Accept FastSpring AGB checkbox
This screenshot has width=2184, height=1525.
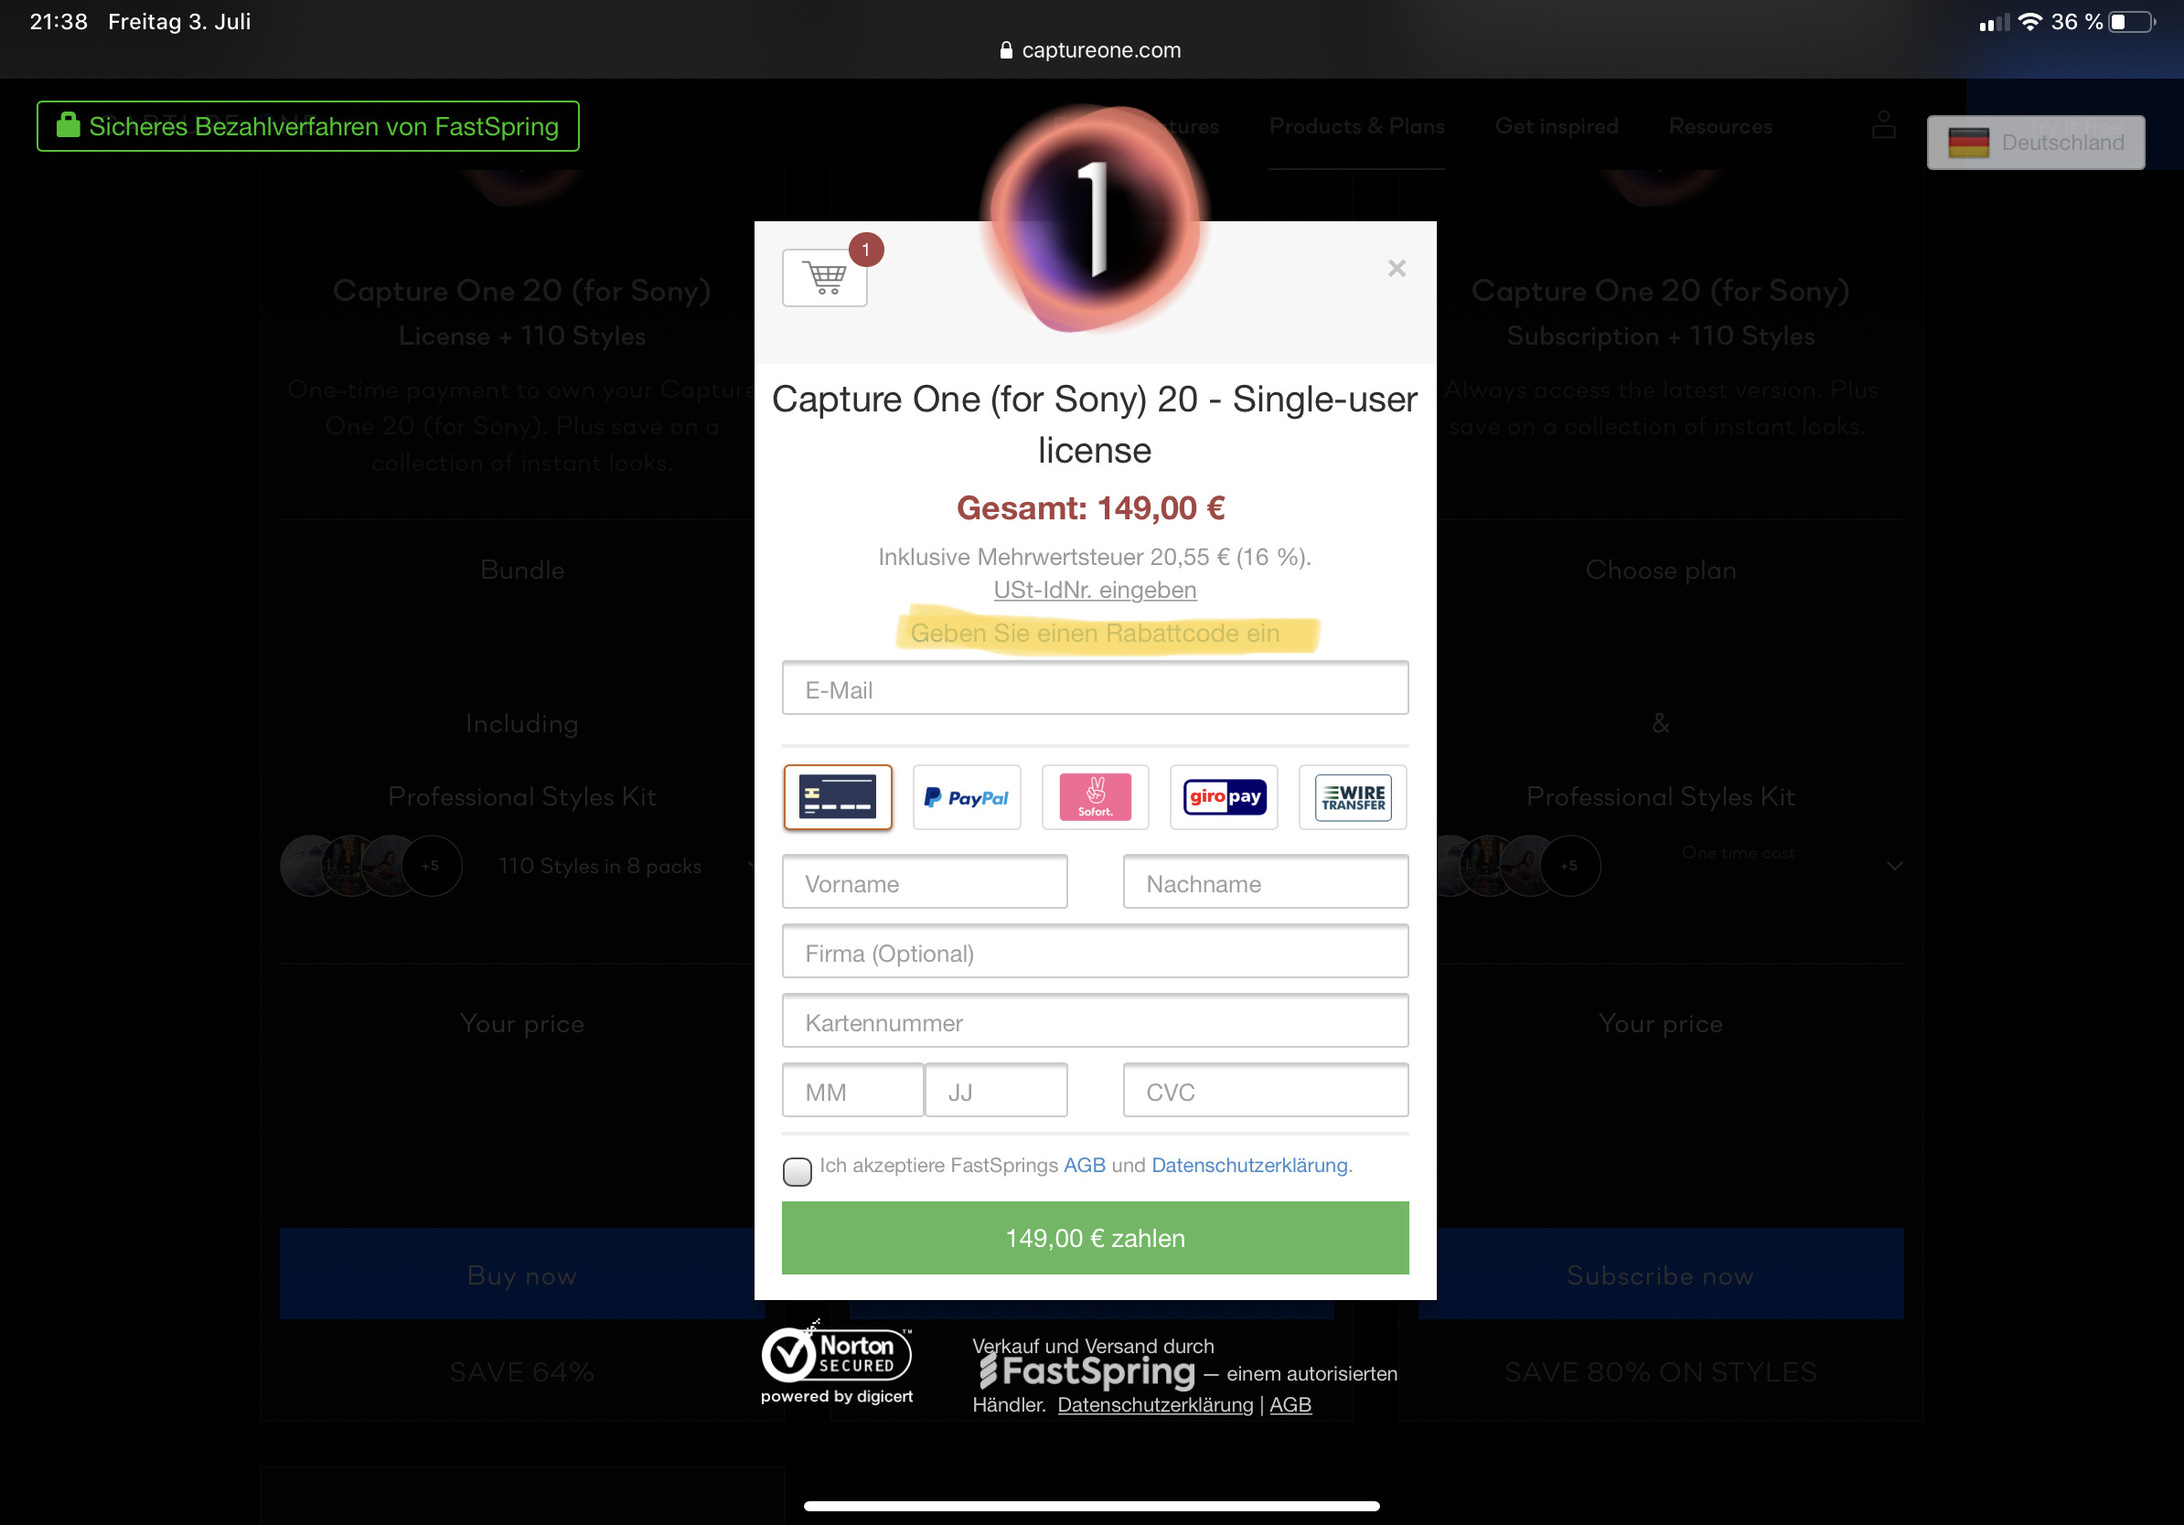tap(797, 1170)
